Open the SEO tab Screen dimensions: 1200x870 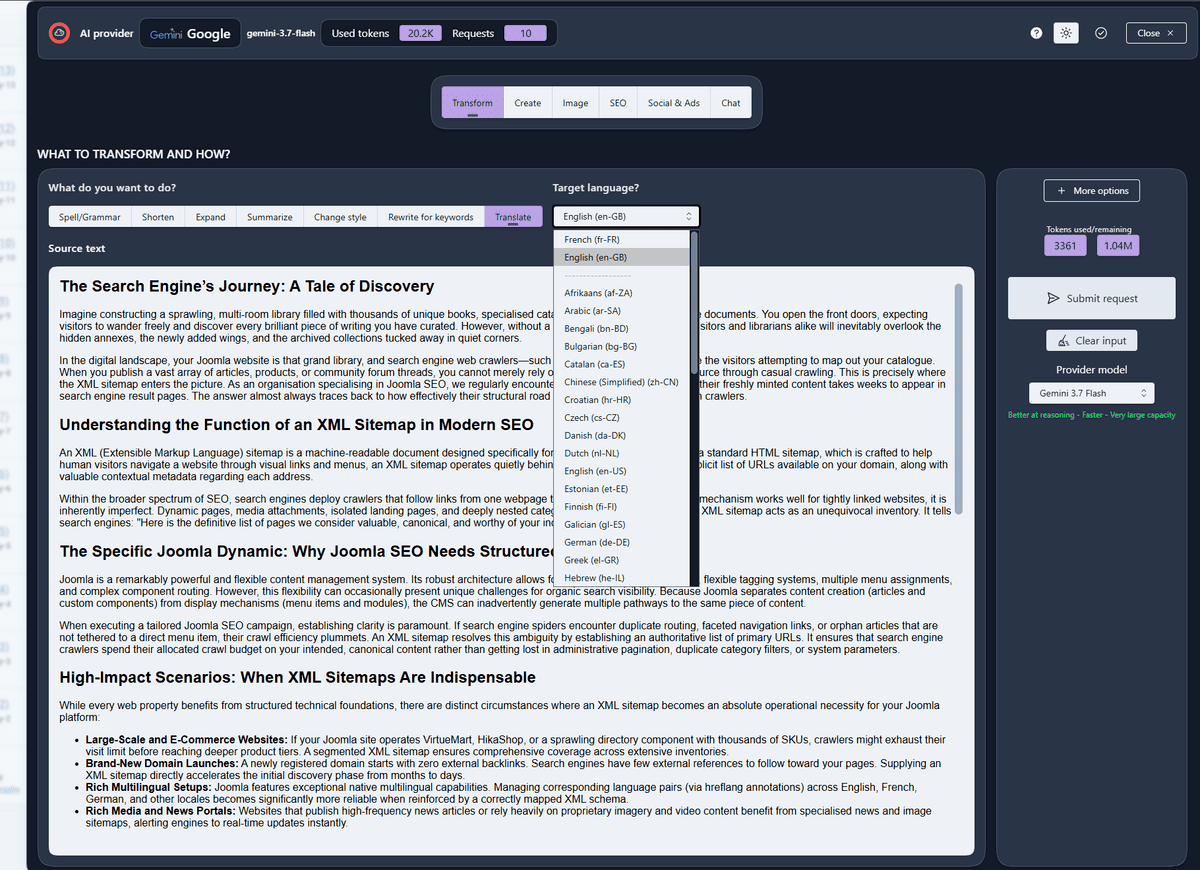coord(618,103)
